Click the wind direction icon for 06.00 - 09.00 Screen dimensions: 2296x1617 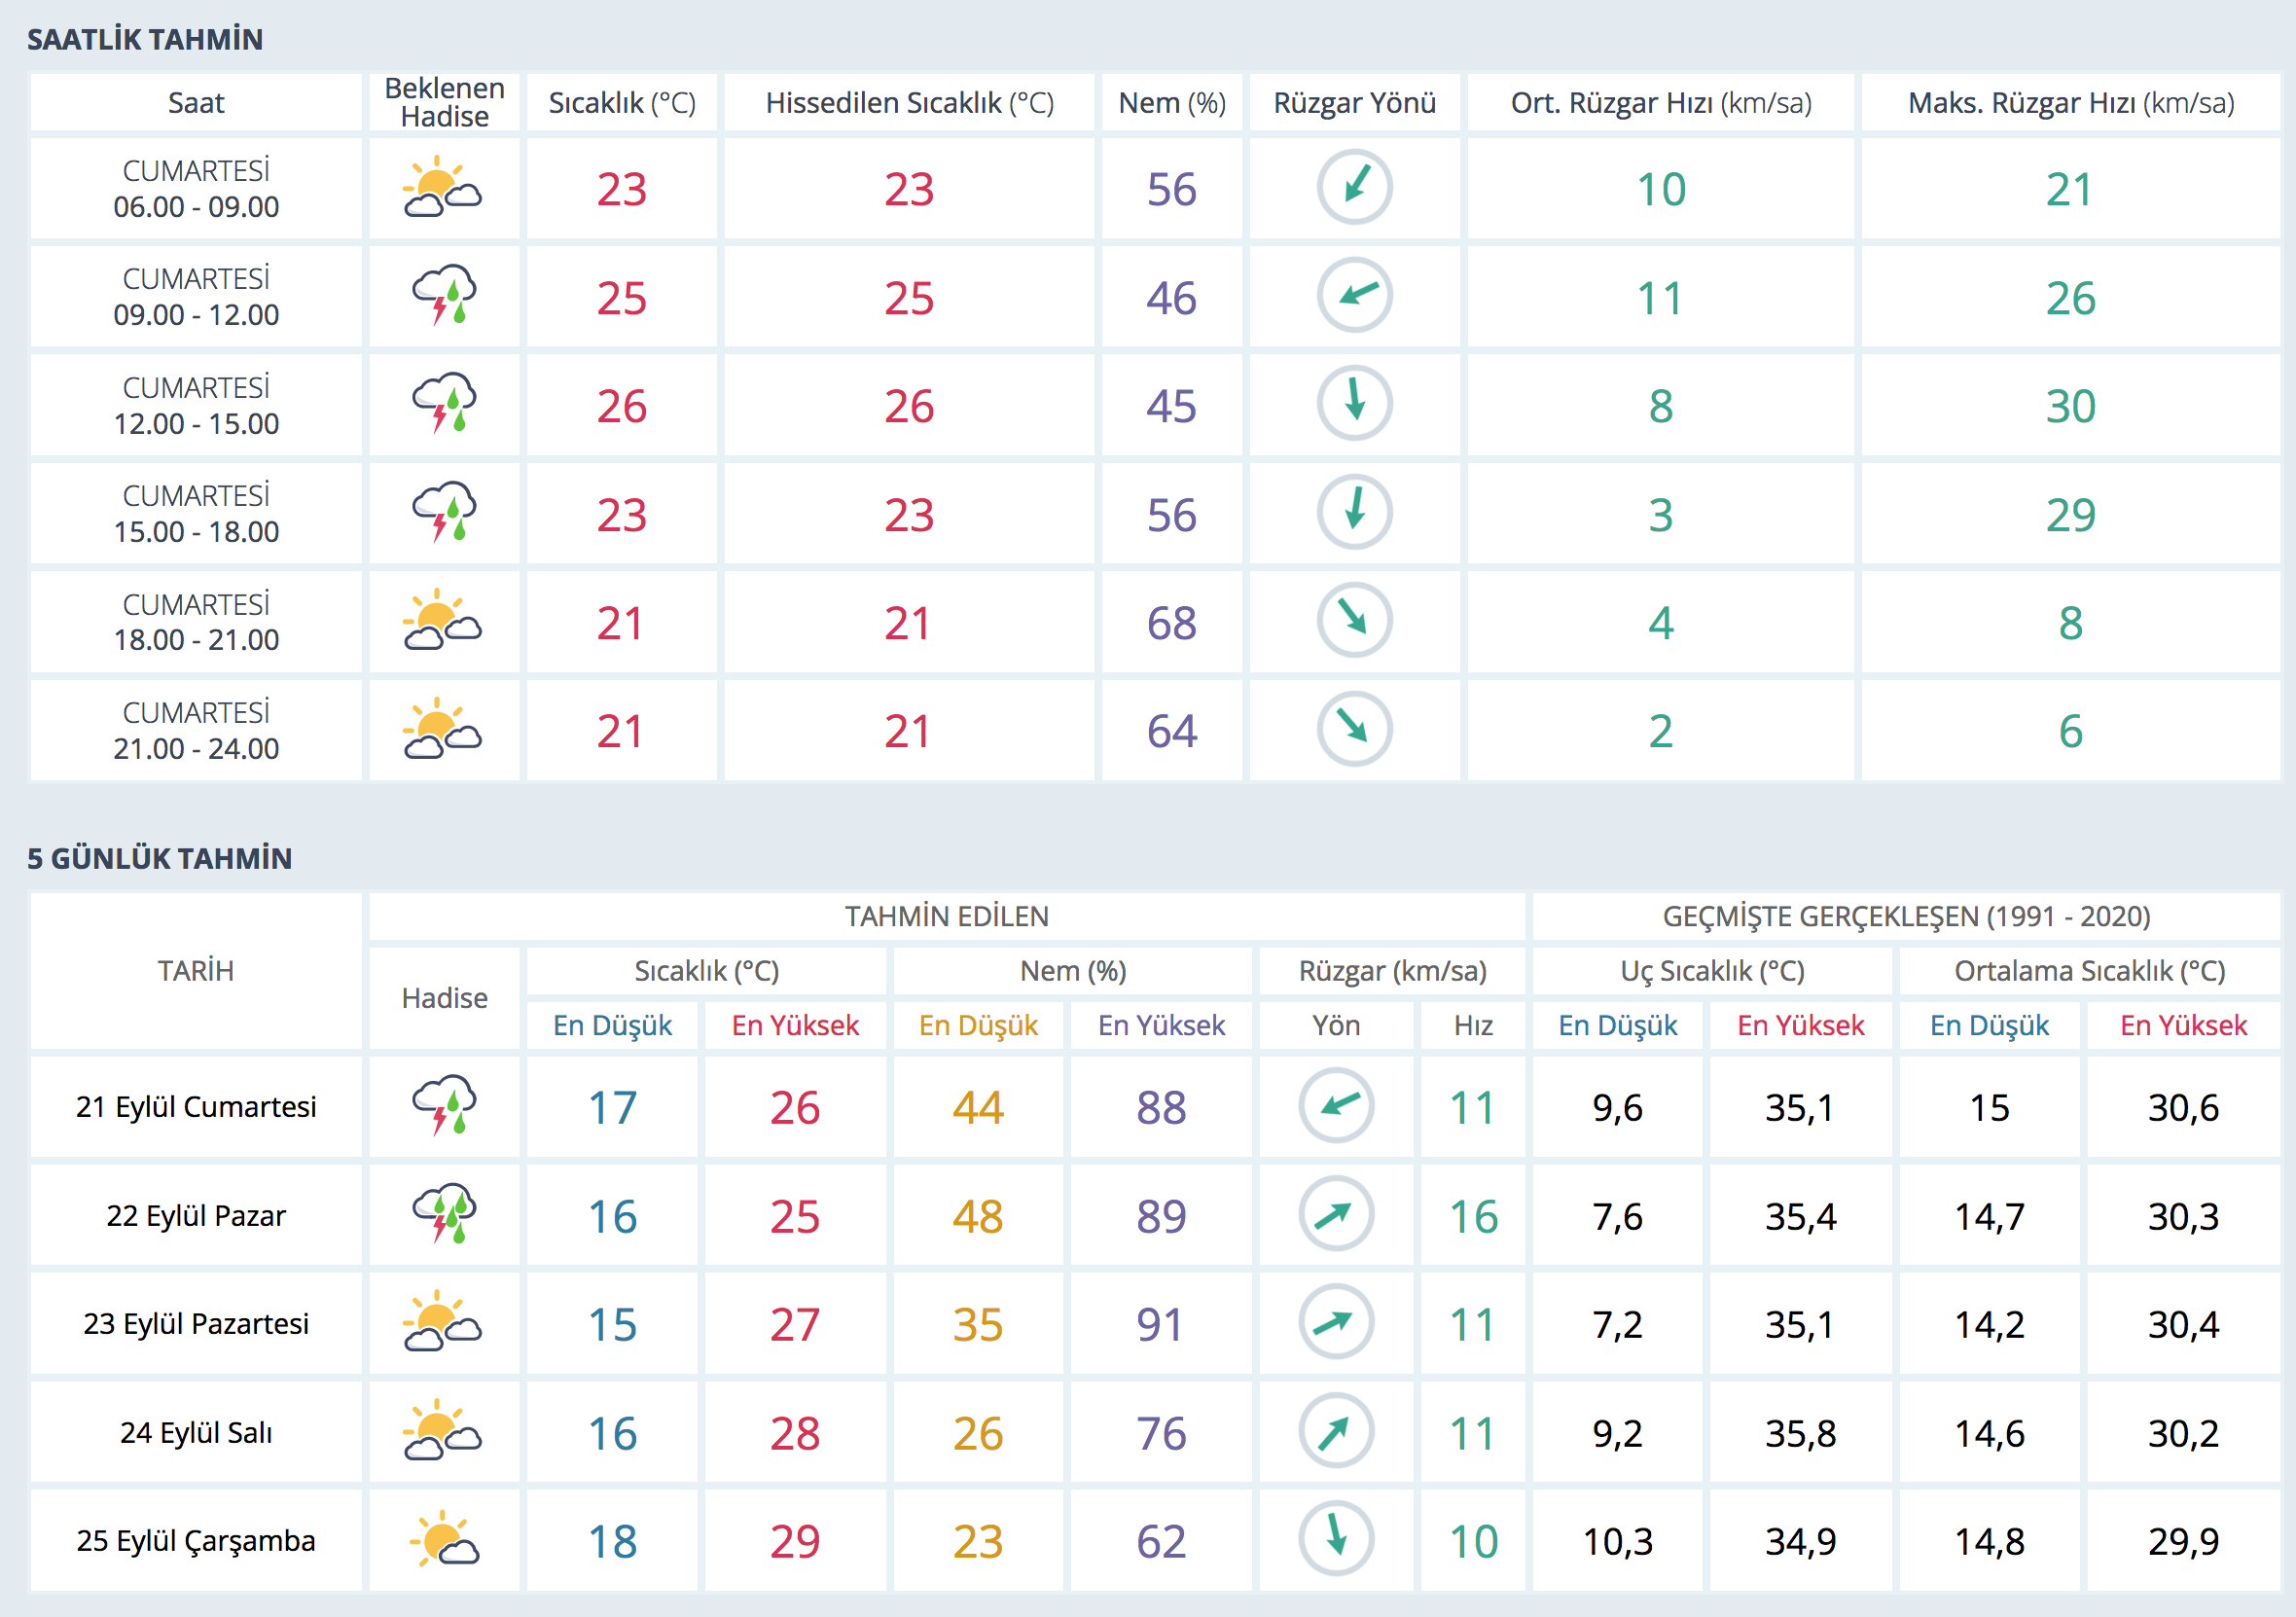(x=1354, y=188)
